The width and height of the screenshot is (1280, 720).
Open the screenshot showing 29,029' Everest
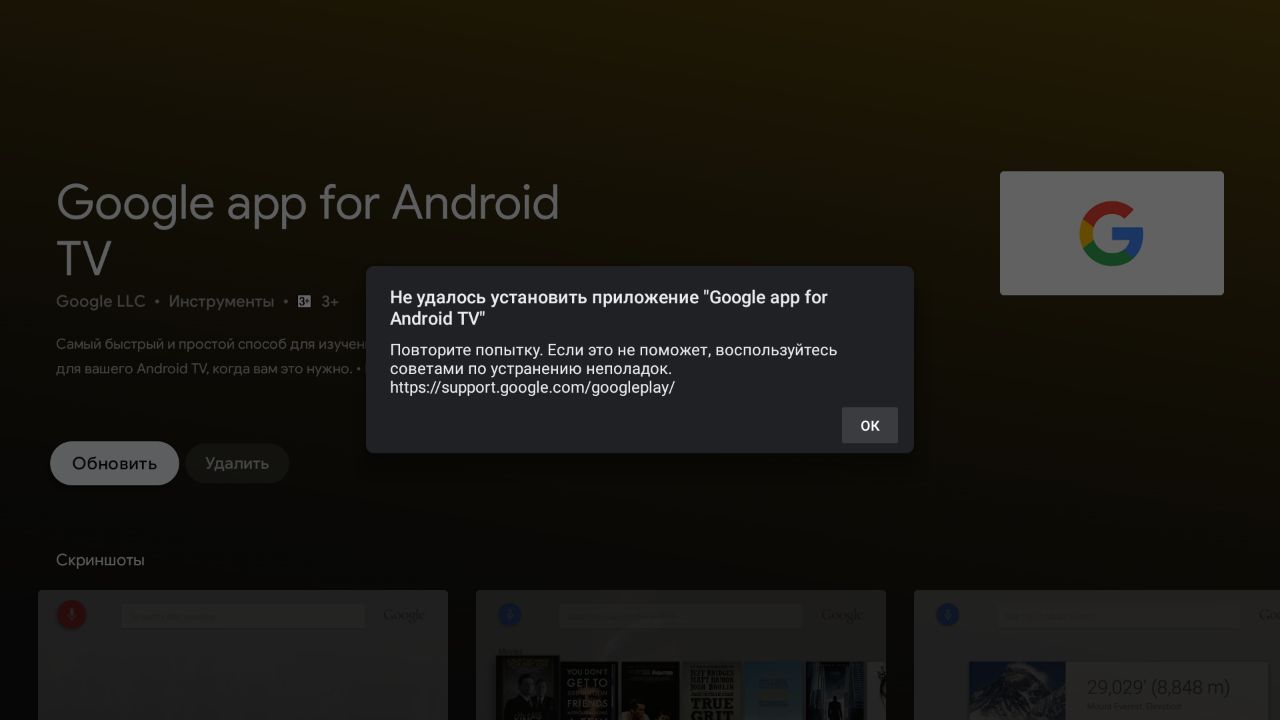1097,655
